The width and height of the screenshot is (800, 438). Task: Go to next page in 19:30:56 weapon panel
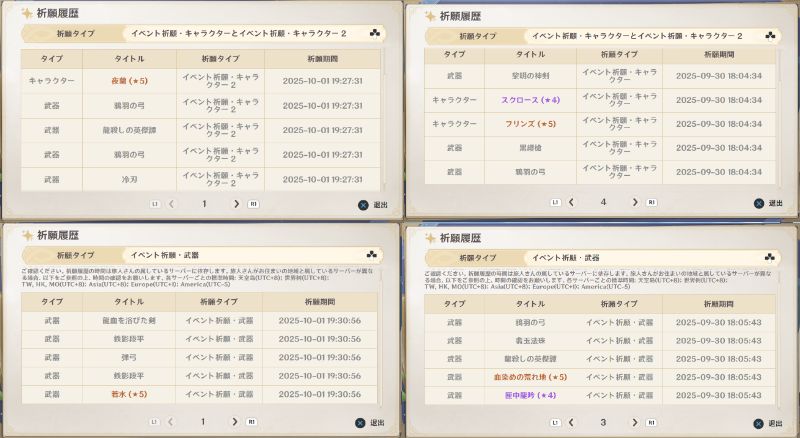[235, 422]
